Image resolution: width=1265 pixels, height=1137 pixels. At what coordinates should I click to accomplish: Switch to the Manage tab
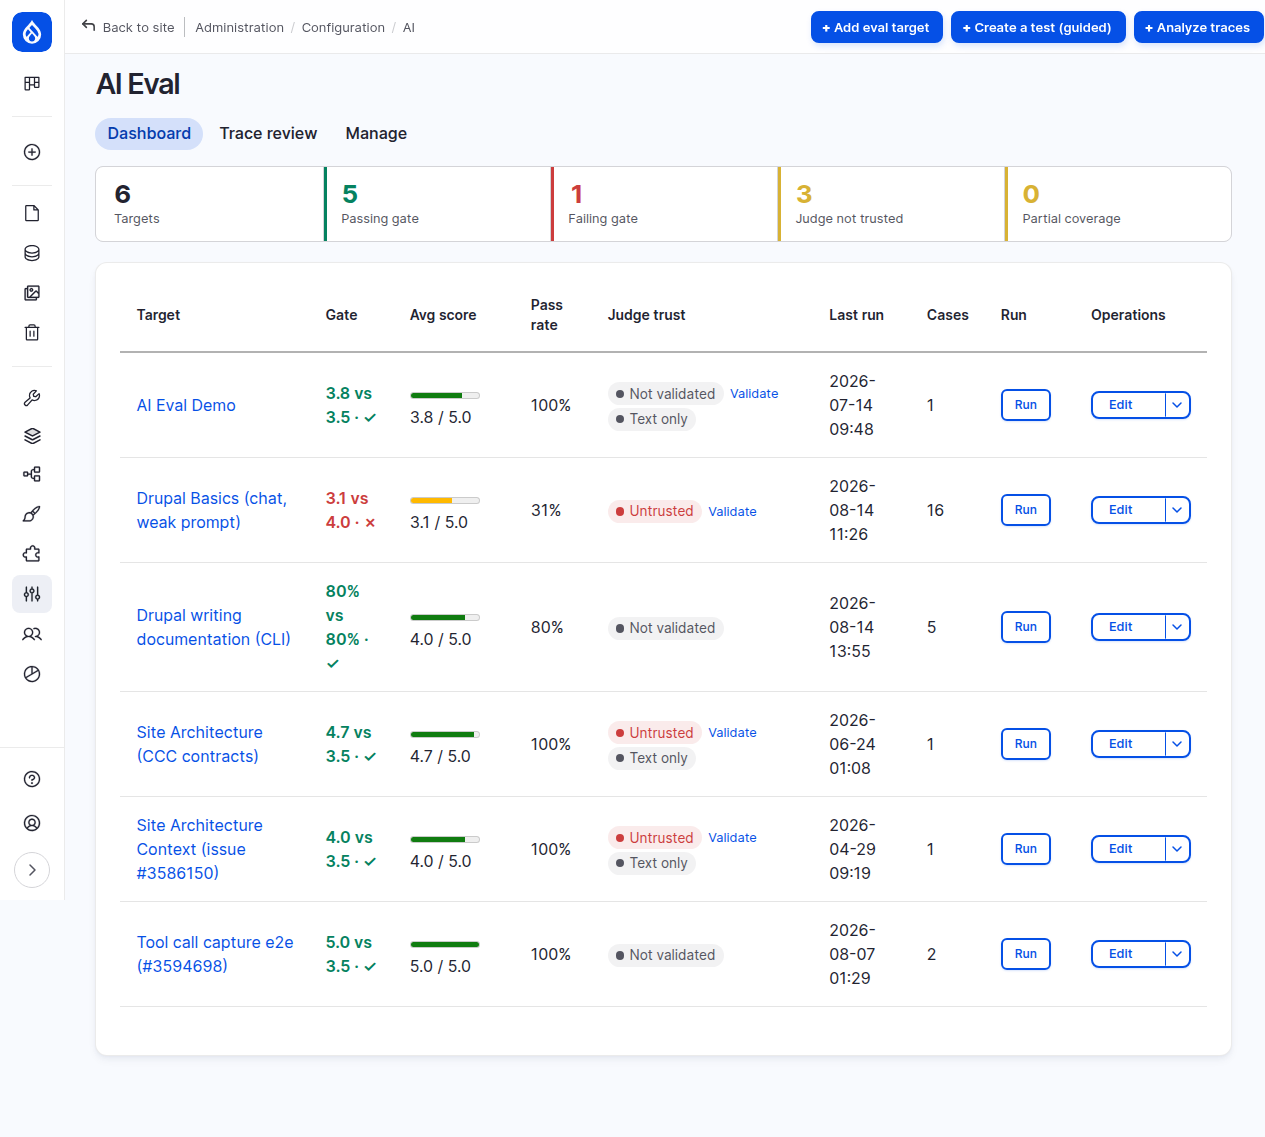point(376,133)
